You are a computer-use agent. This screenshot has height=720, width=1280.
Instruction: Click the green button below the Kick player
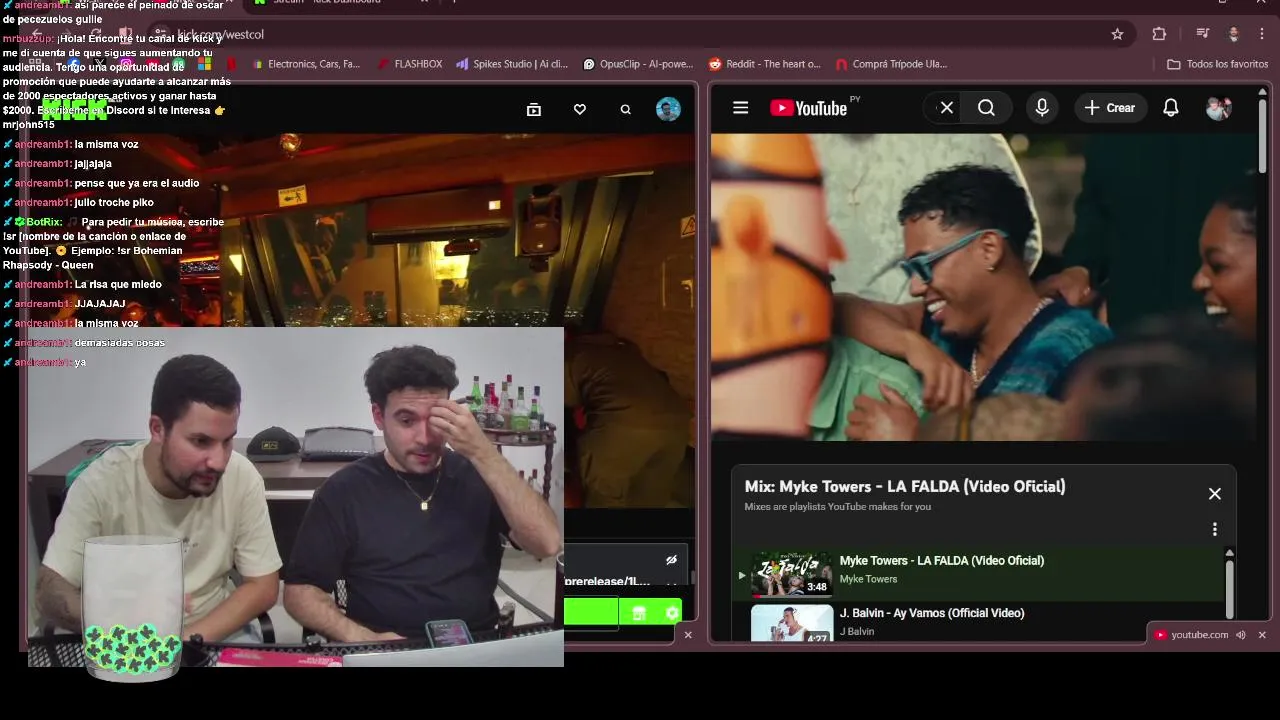[591, 612]
